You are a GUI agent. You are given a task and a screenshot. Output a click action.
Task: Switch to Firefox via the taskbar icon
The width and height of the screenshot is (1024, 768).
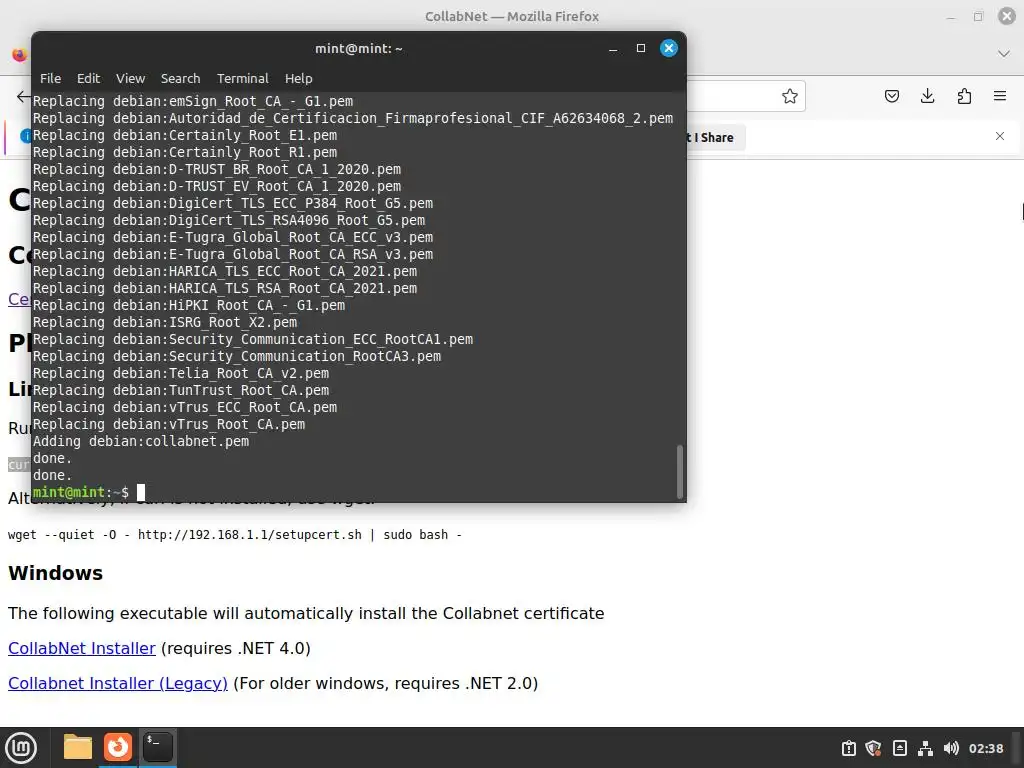click(x=118, y=747)
